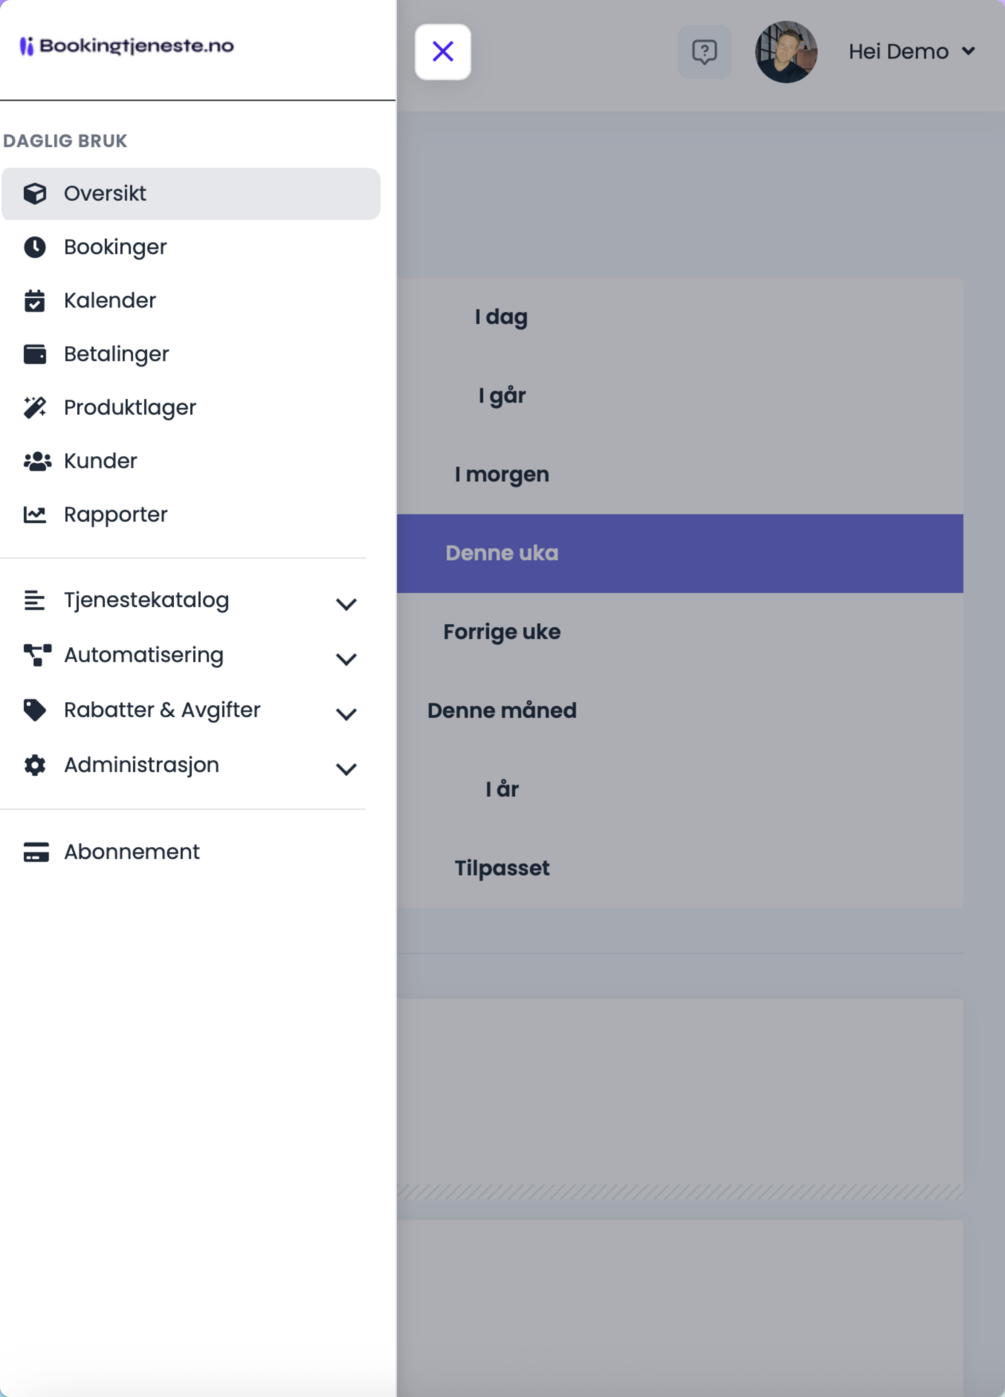
Task: Click the user profile avatar photo
Action: [x=786, y=52]
